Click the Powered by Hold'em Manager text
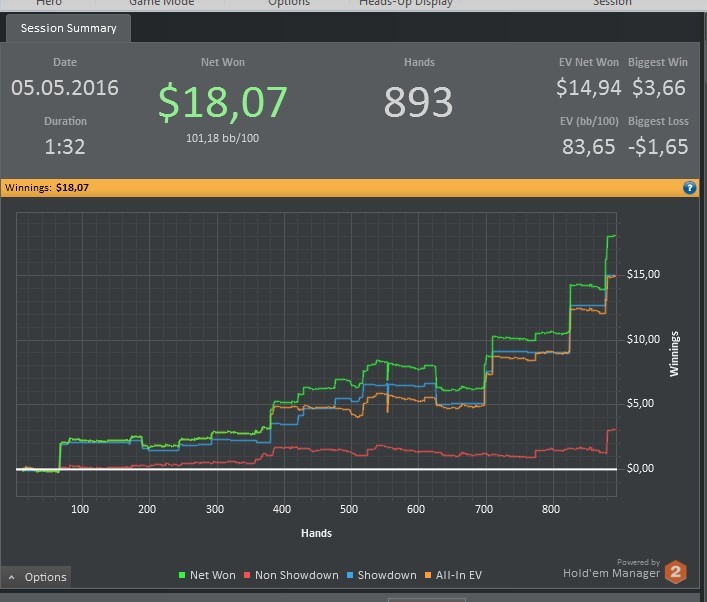 [x=611, y=569]
